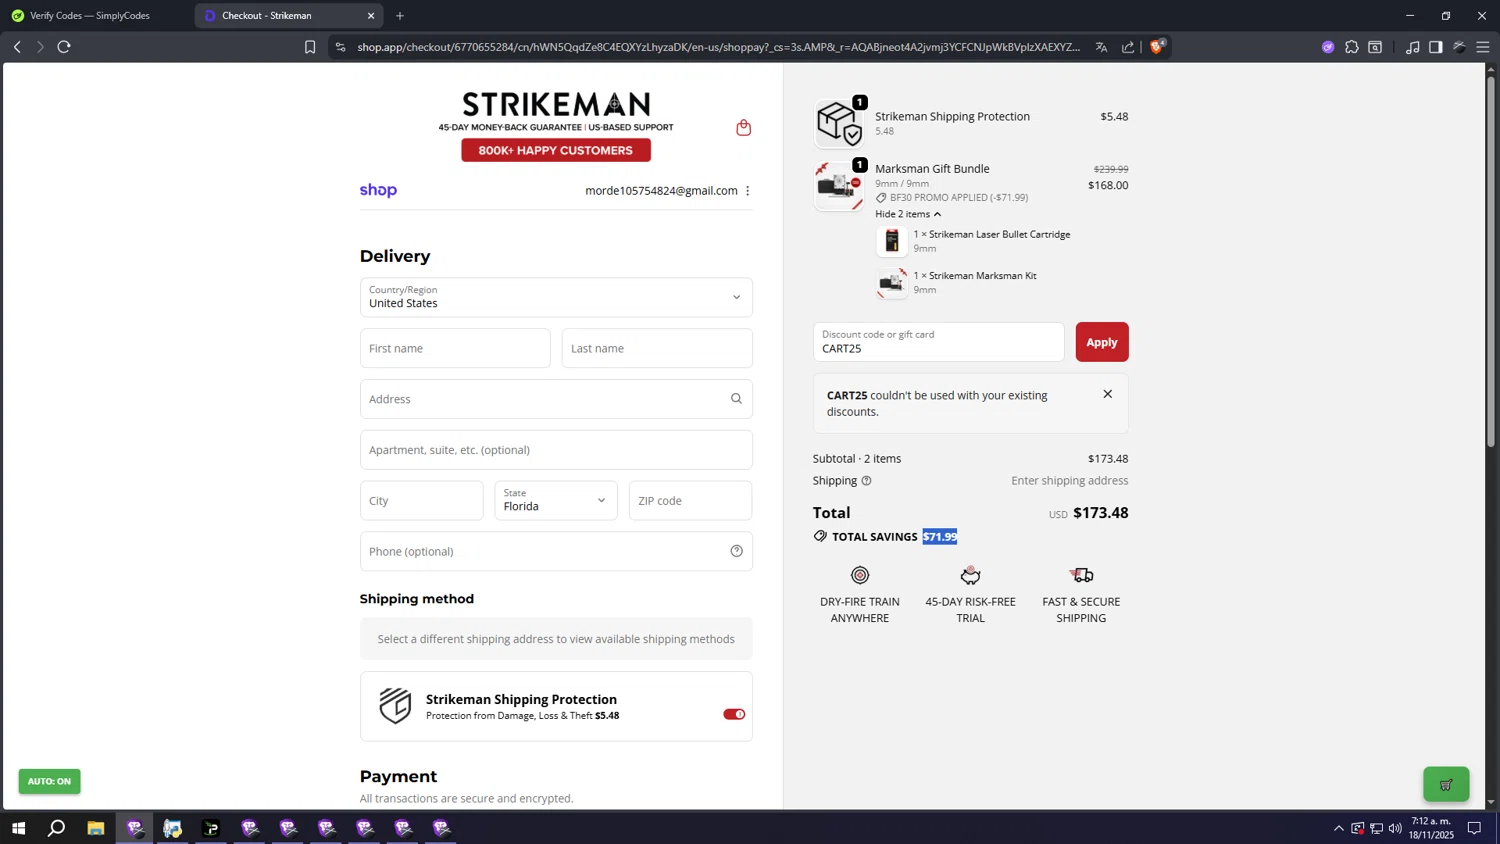Viewport: 1500px width, 844px height.
Task: Show shipping info help icon
Action: [866, 481]
